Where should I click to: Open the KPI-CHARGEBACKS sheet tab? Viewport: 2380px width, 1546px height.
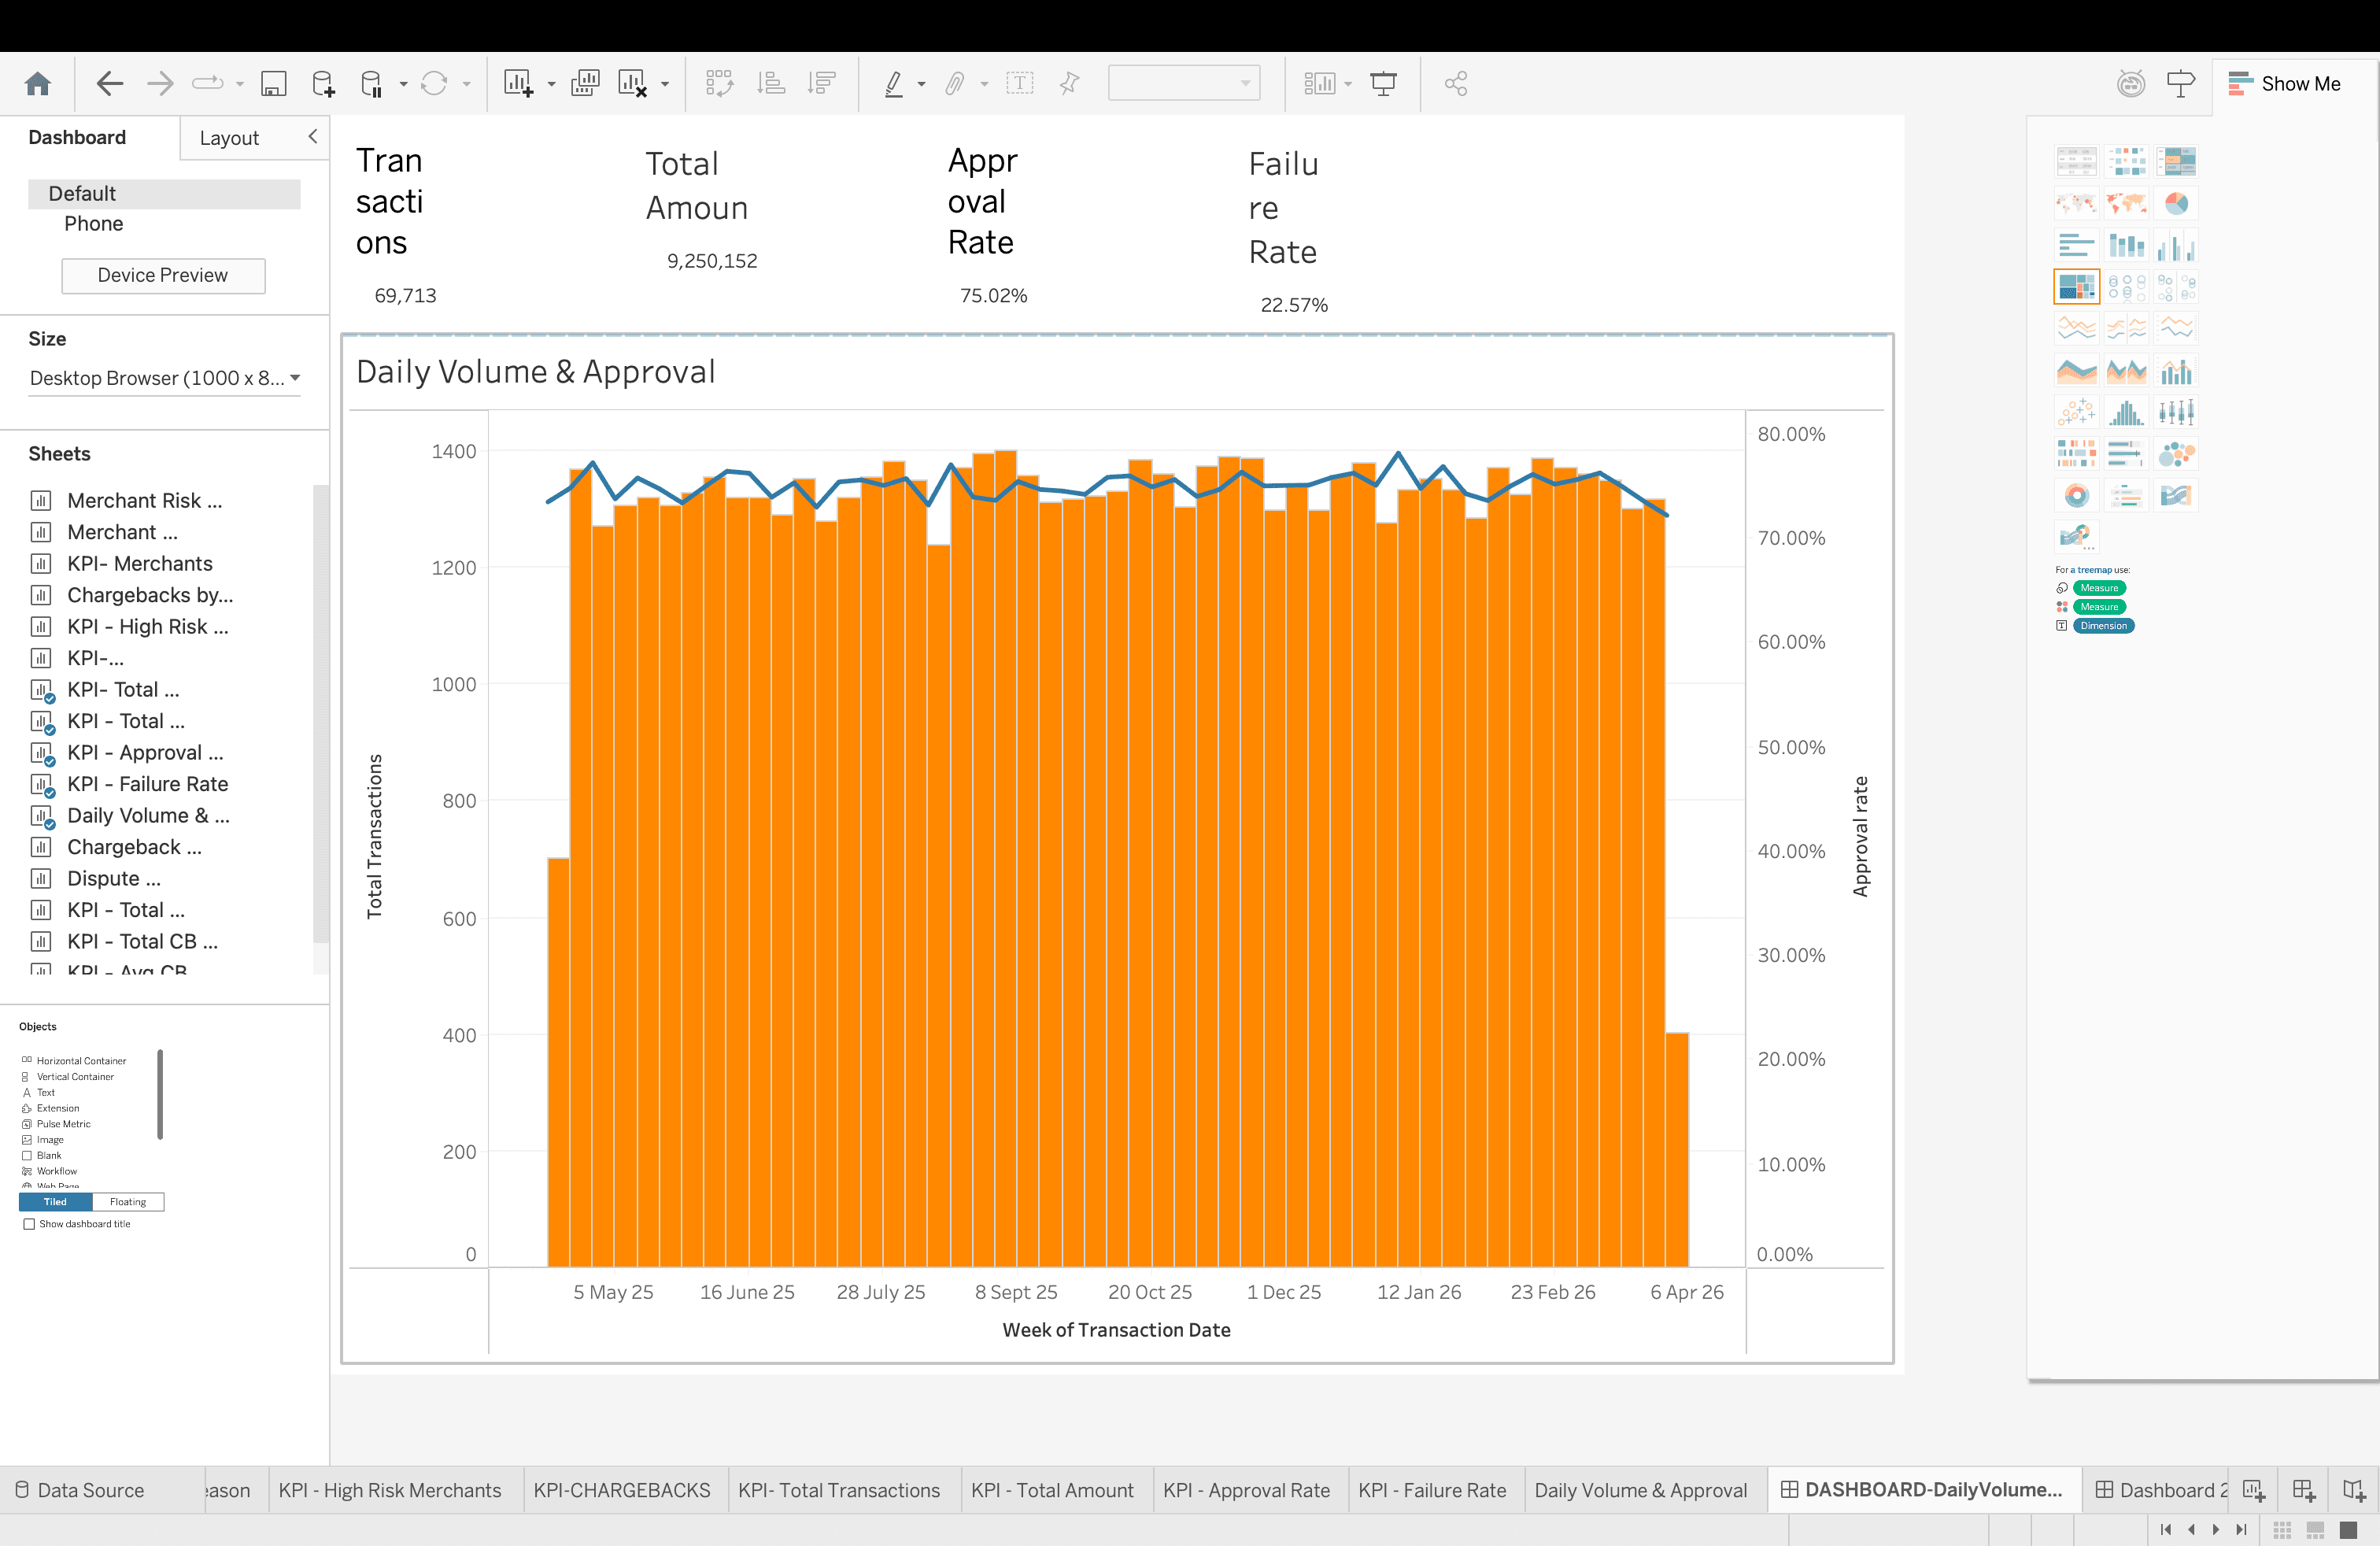pos(621,1491)
